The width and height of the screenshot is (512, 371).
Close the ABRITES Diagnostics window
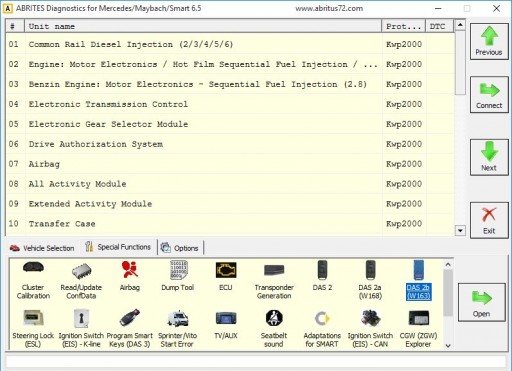(496, 8)
